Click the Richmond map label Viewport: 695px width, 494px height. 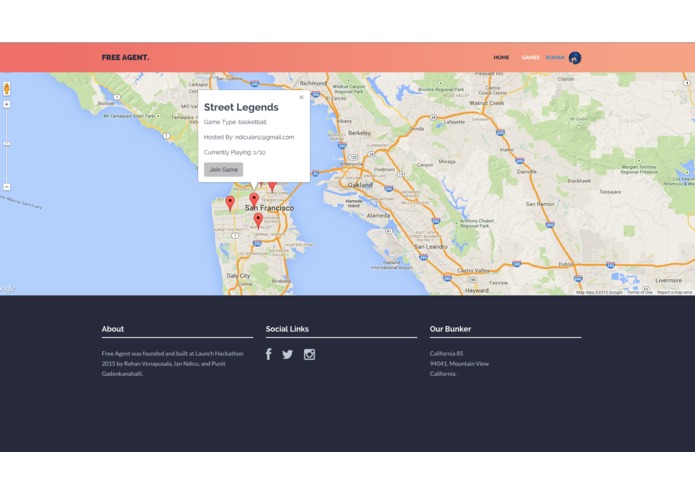coord(313,83)
